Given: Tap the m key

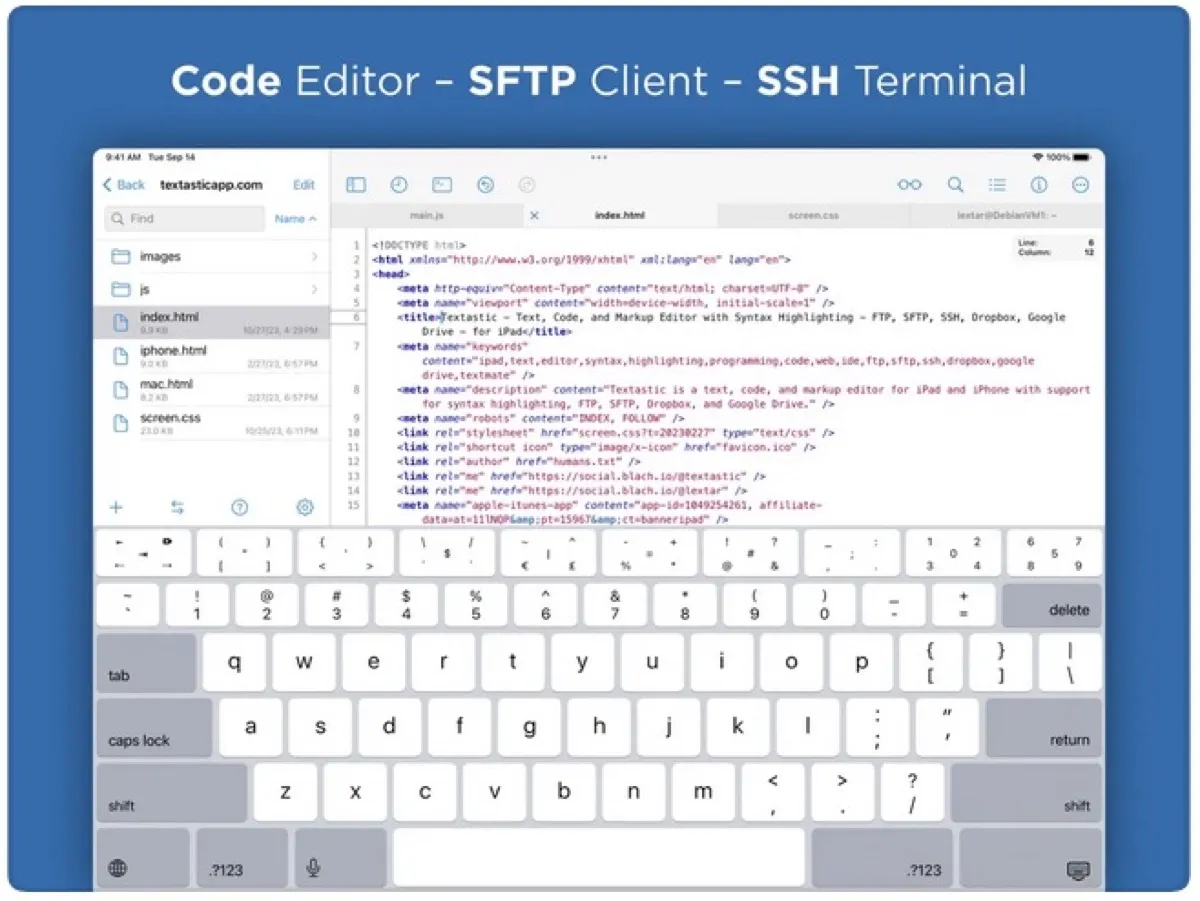Looking at the screenshot, I should (x=703, y=793).
